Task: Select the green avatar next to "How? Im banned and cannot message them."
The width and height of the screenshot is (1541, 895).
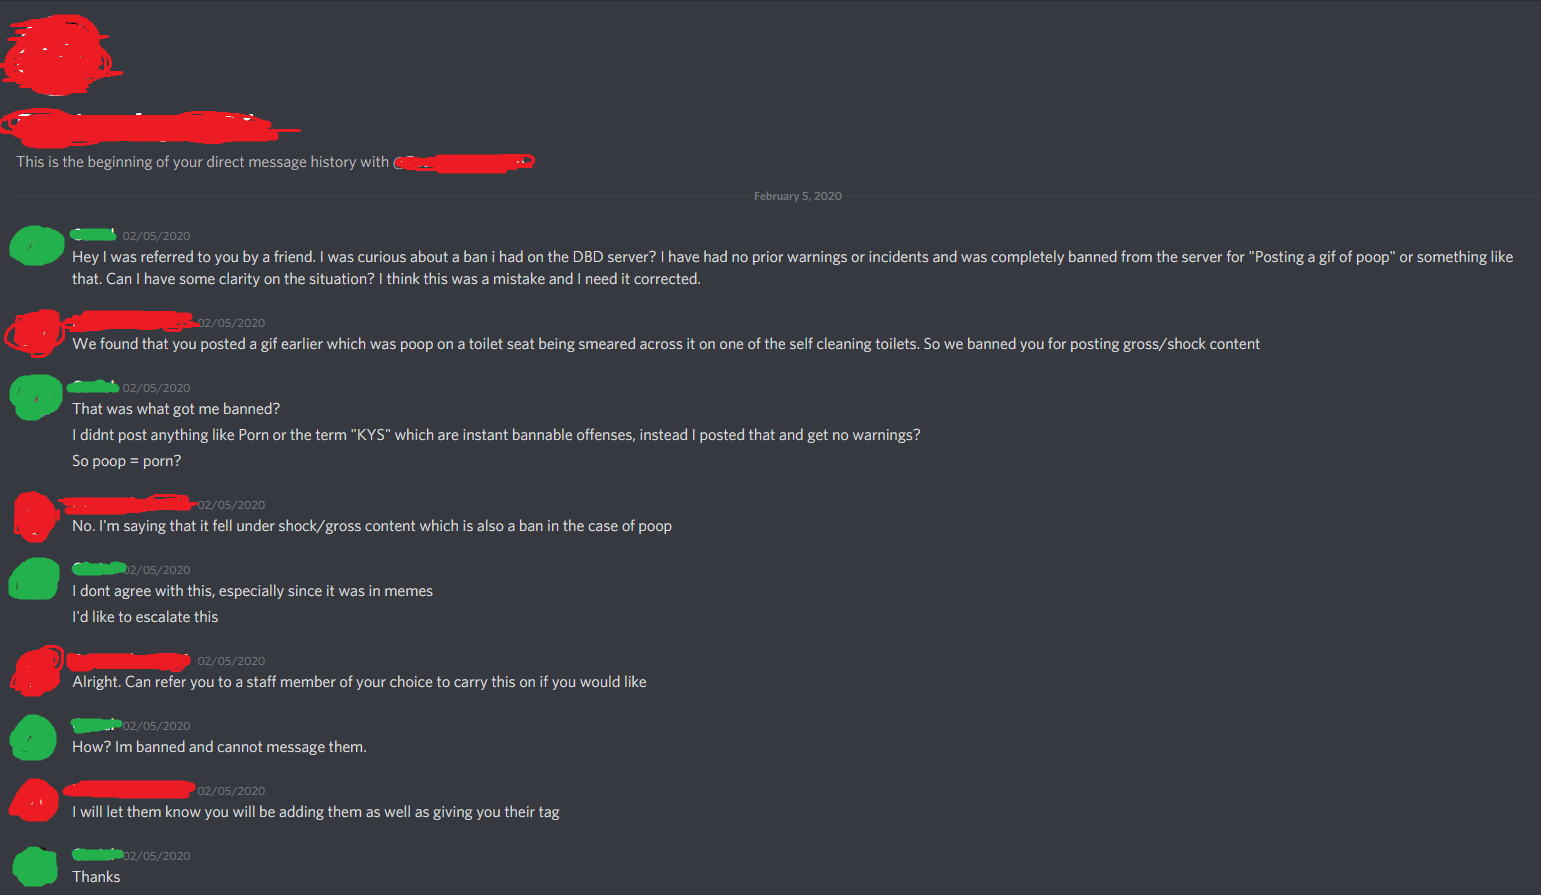Action: pyautogui.click(x=35, y=736)
